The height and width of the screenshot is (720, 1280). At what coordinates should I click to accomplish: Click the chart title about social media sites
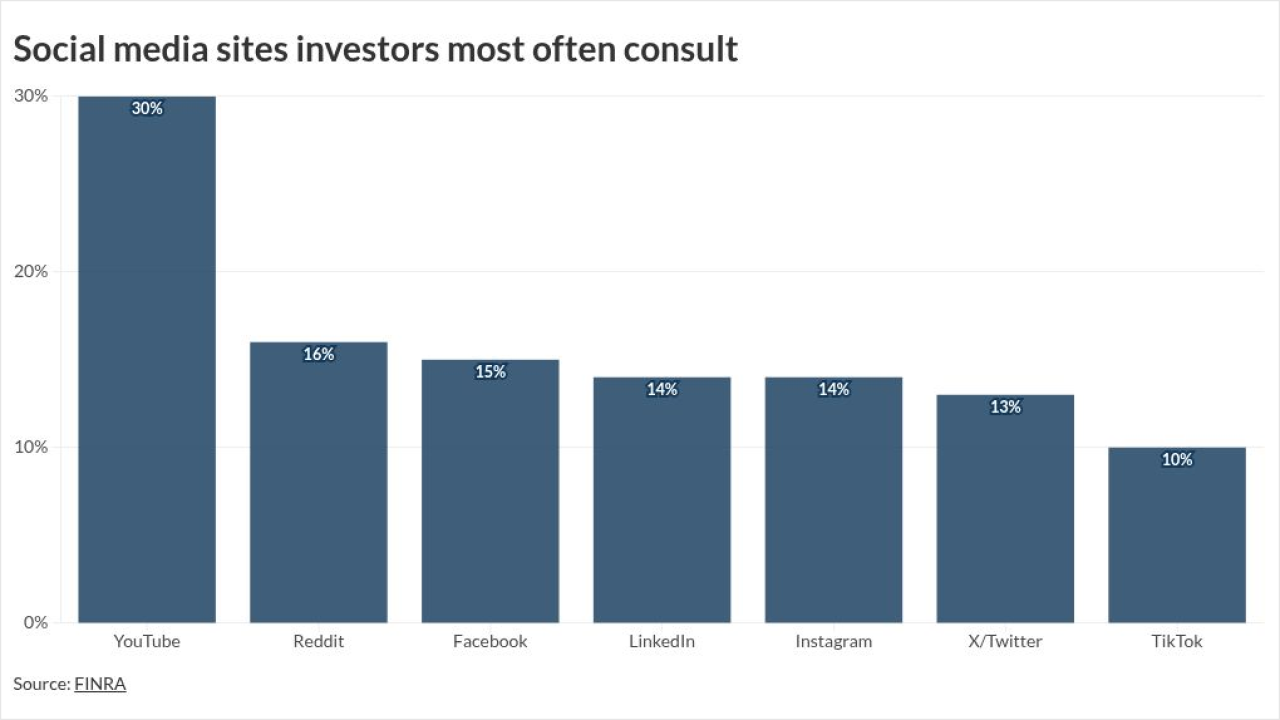[375, 47]
